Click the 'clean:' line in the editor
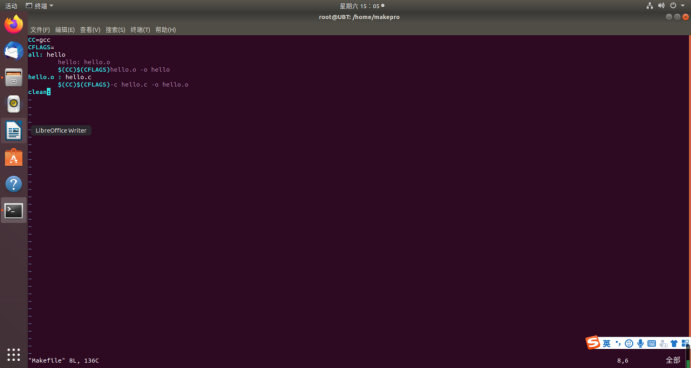This screenshot has height=368, width=691. click(x=39, y=92)
